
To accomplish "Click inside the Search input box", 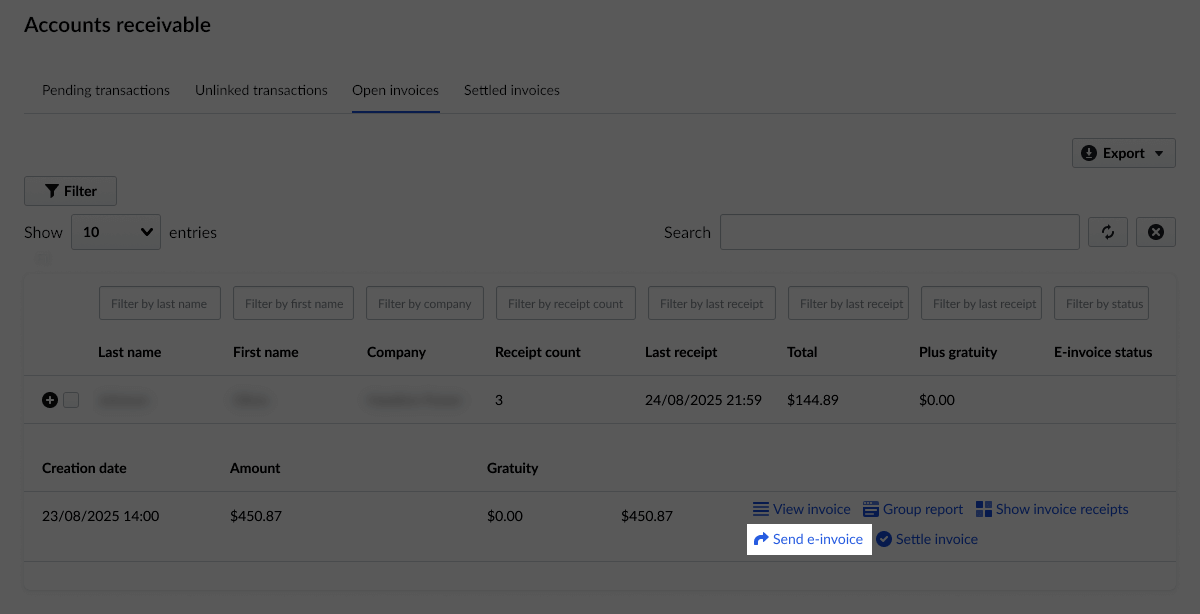I will 898,231.
